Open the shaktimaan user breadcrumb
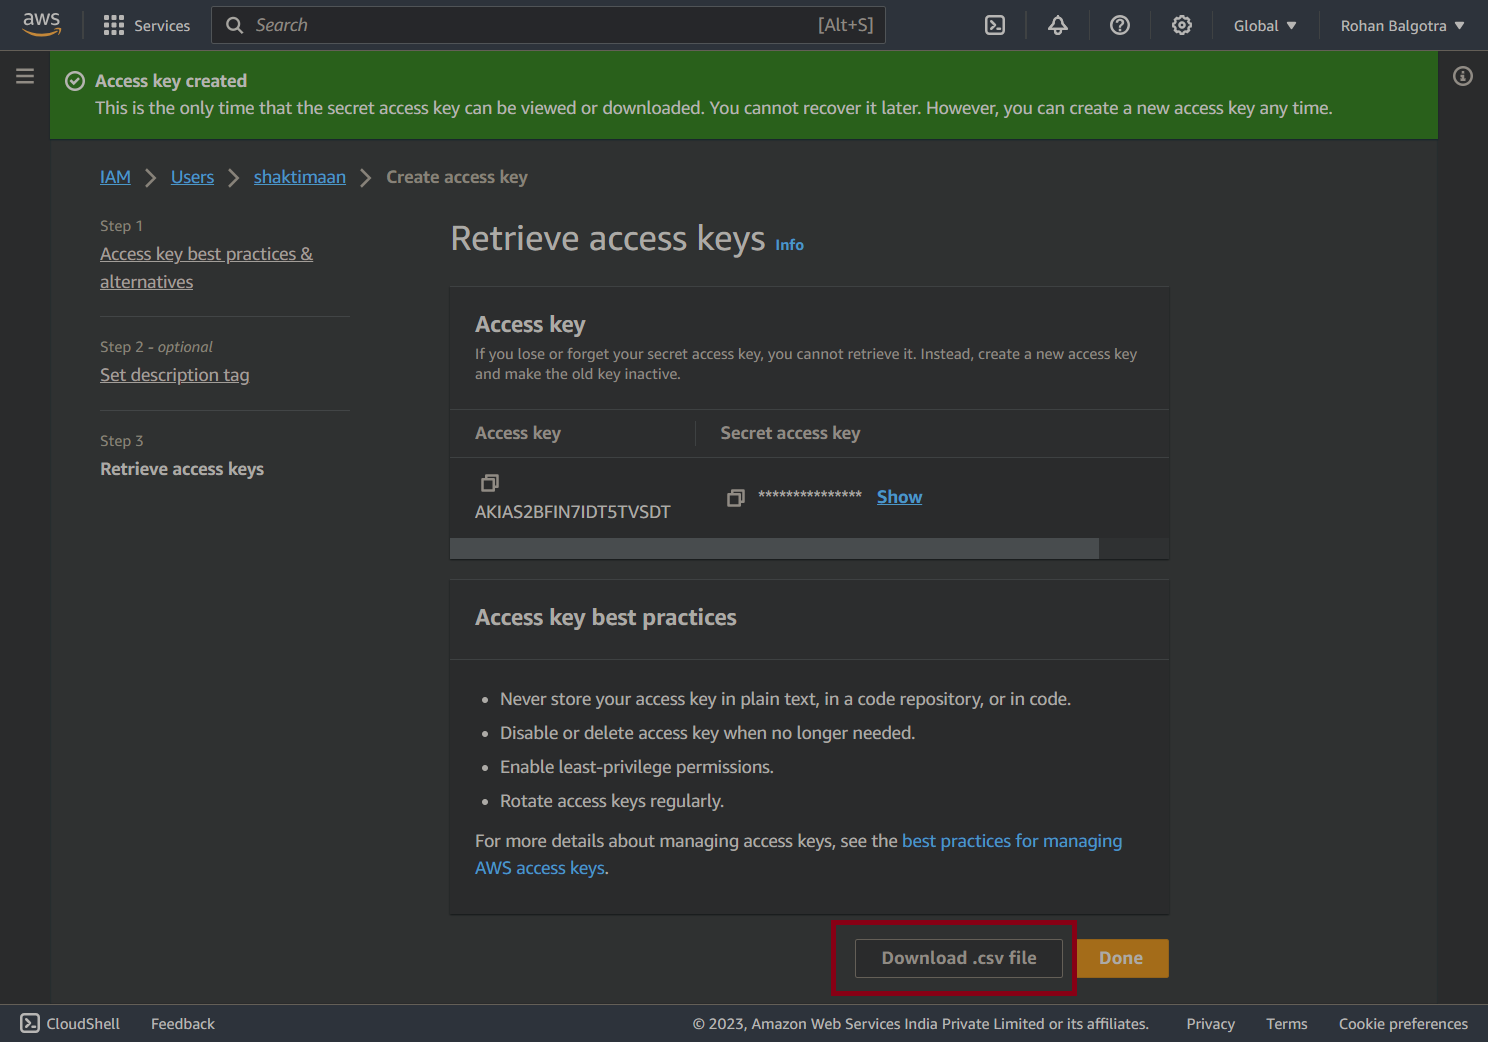1488x1042 pixels. coord(300,177)
